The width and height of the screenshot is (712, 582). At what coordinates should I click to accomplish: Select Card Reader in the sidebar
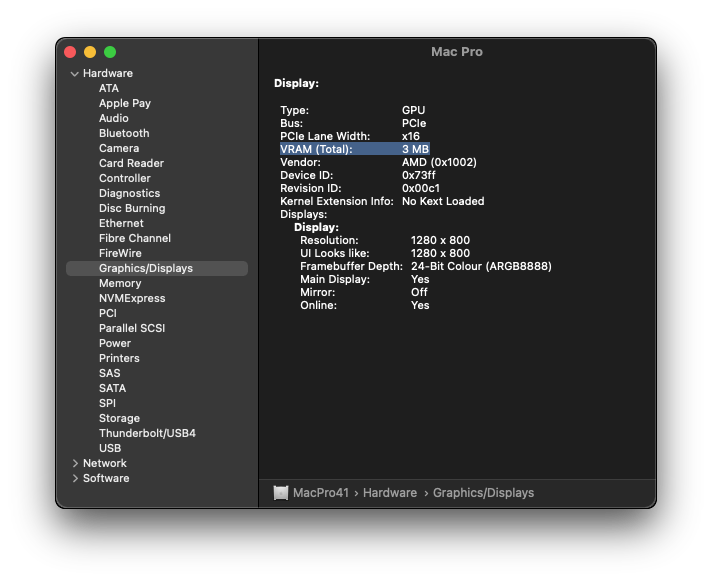[131, 163]
